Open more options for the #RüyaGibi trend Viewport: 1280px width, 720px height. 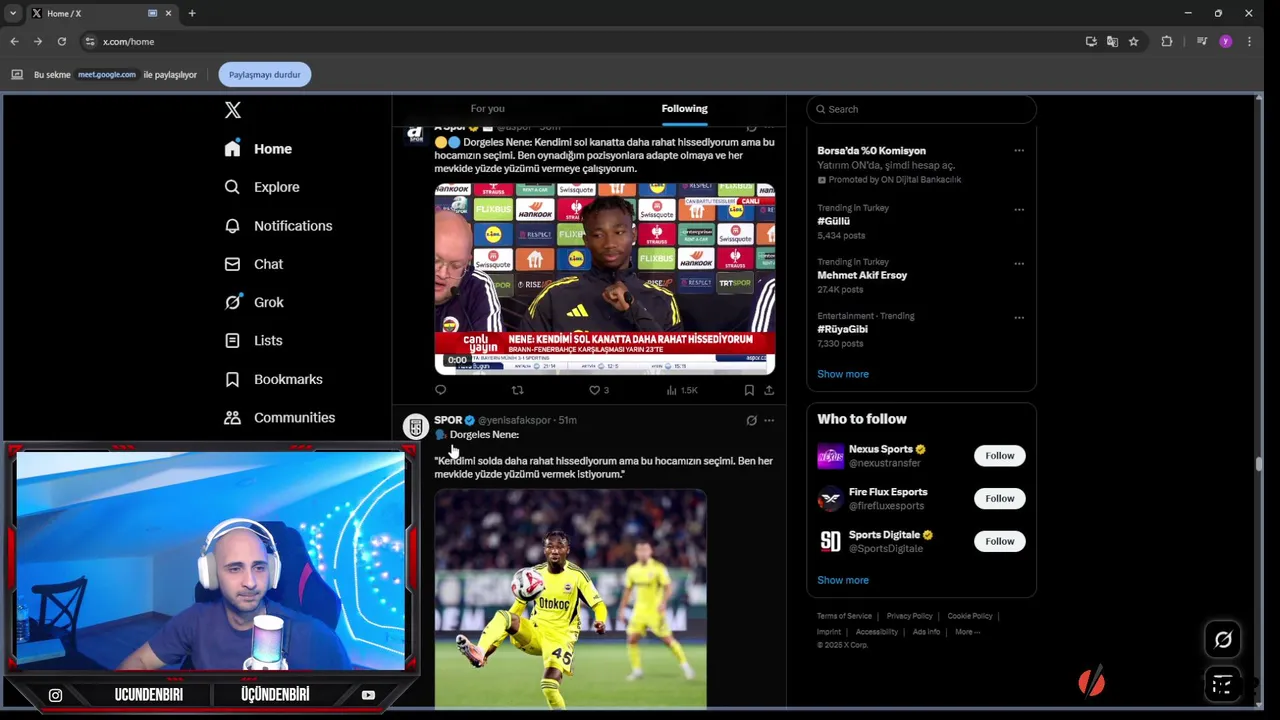click(1019, 318)
